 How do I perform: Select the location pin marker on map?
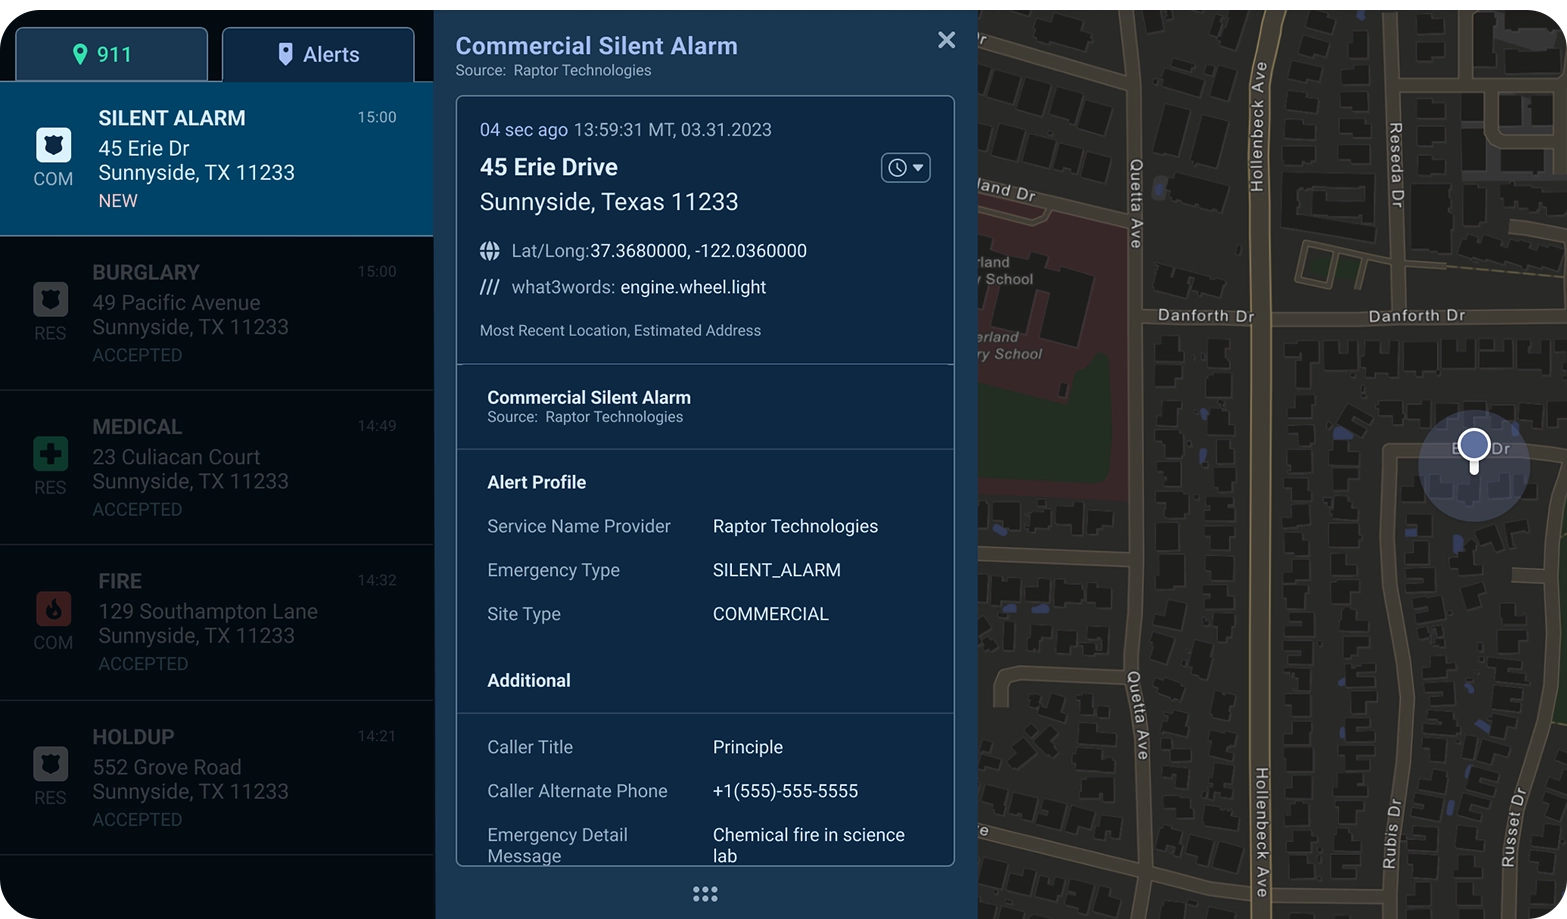pyautogui.click(x=1473, y=446)
